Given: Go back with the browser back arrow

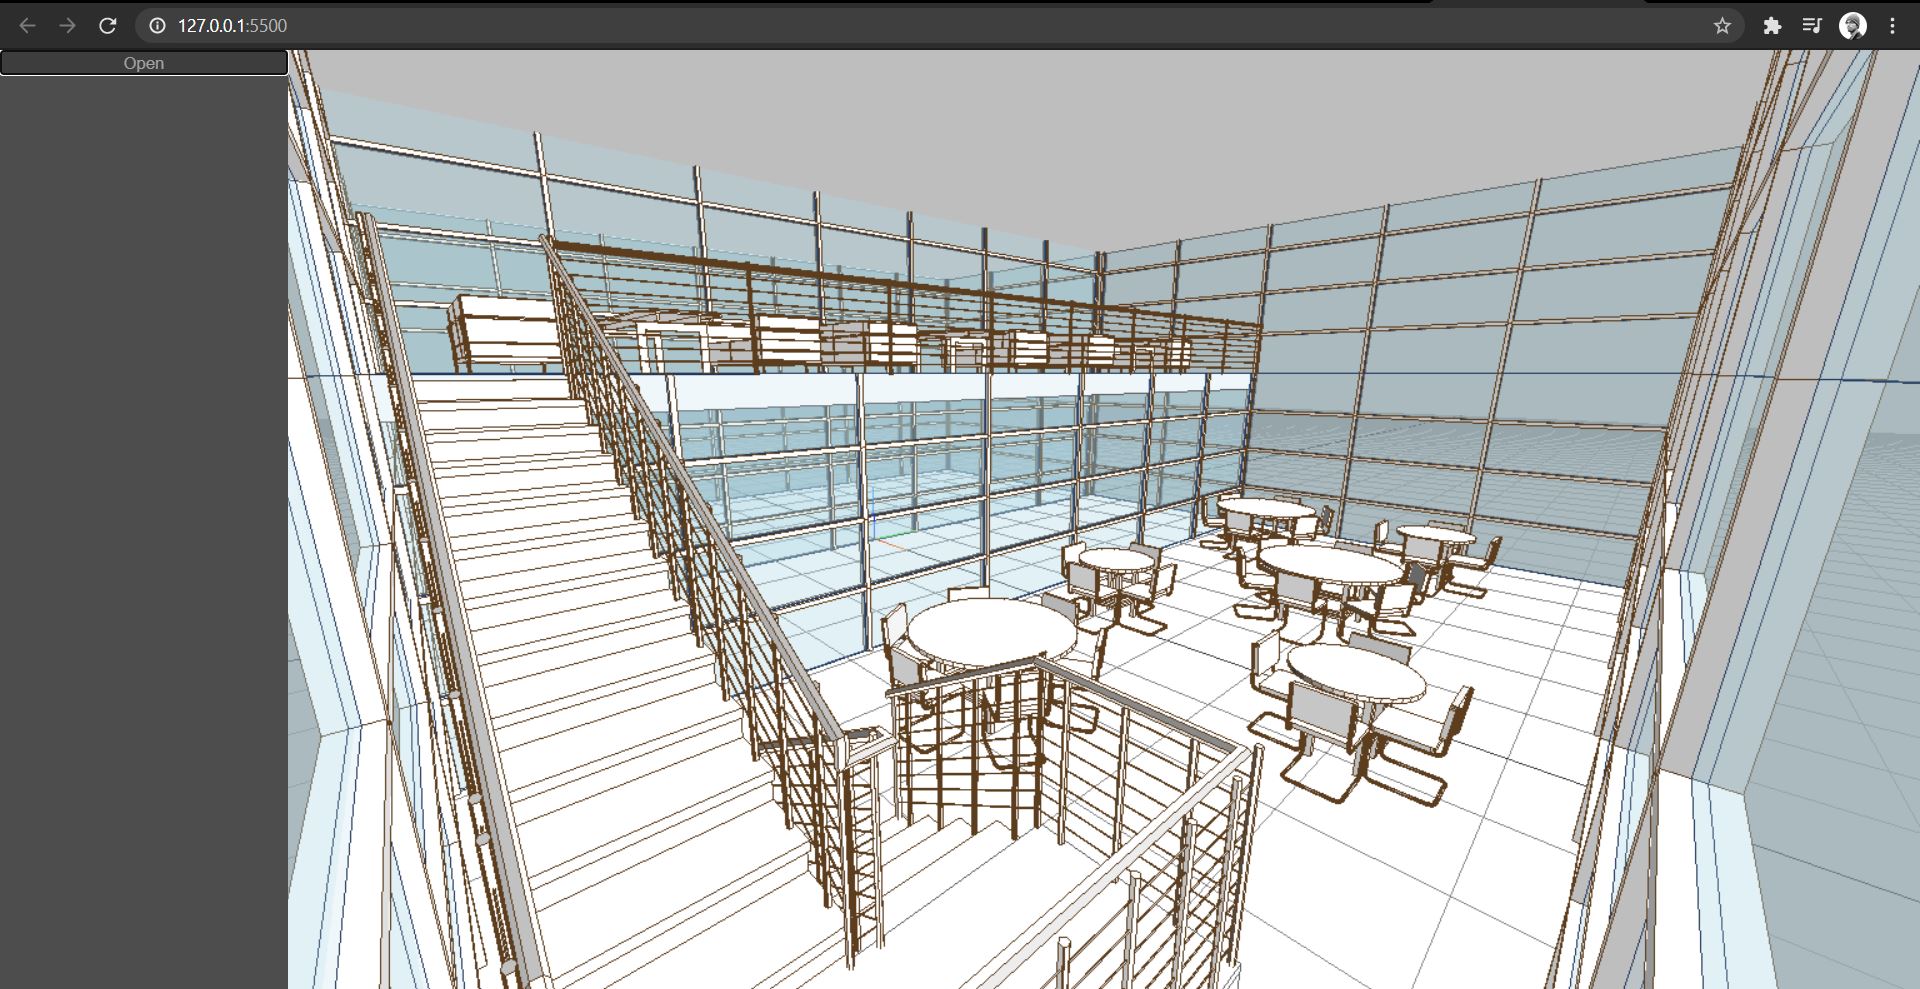Looking at the screenshot, I should click(27, 26).
